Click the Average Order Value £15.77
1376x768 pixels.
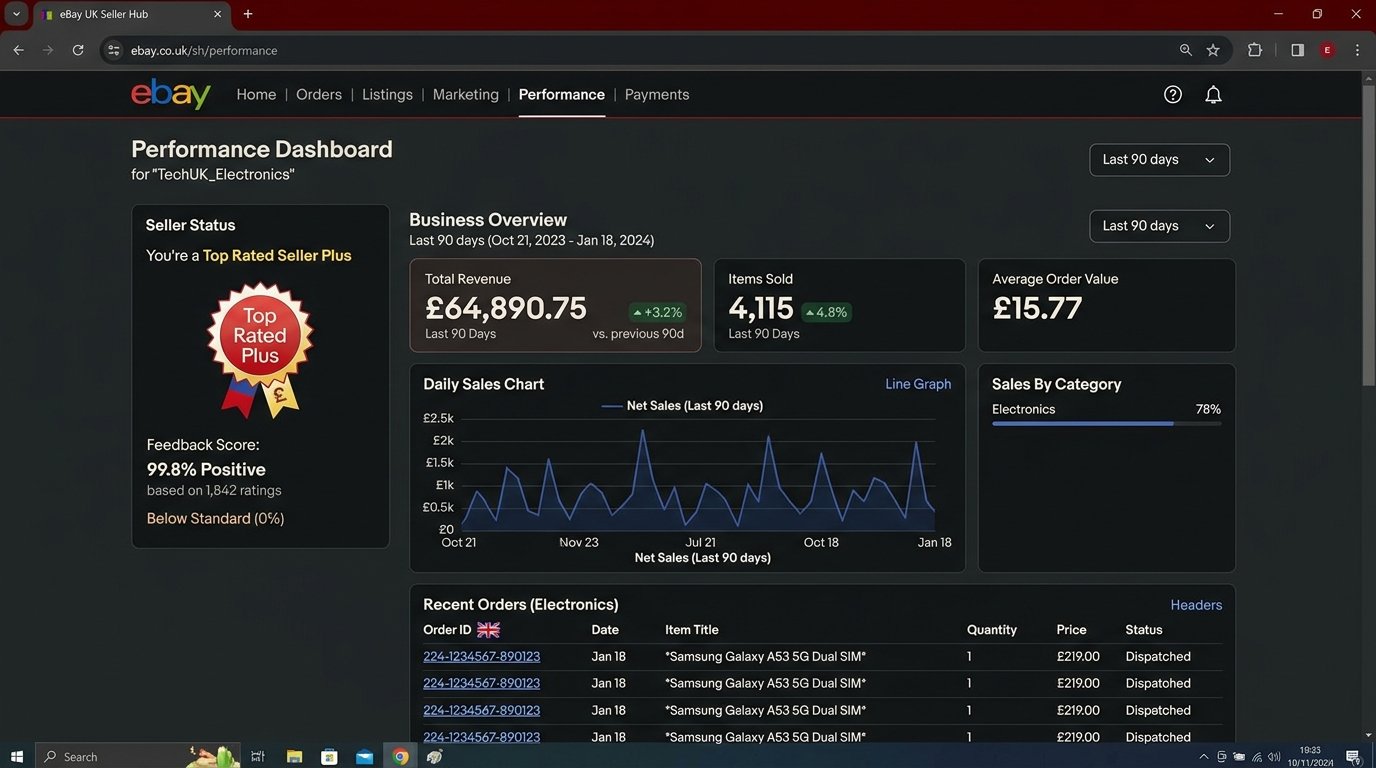[1037, 308]
